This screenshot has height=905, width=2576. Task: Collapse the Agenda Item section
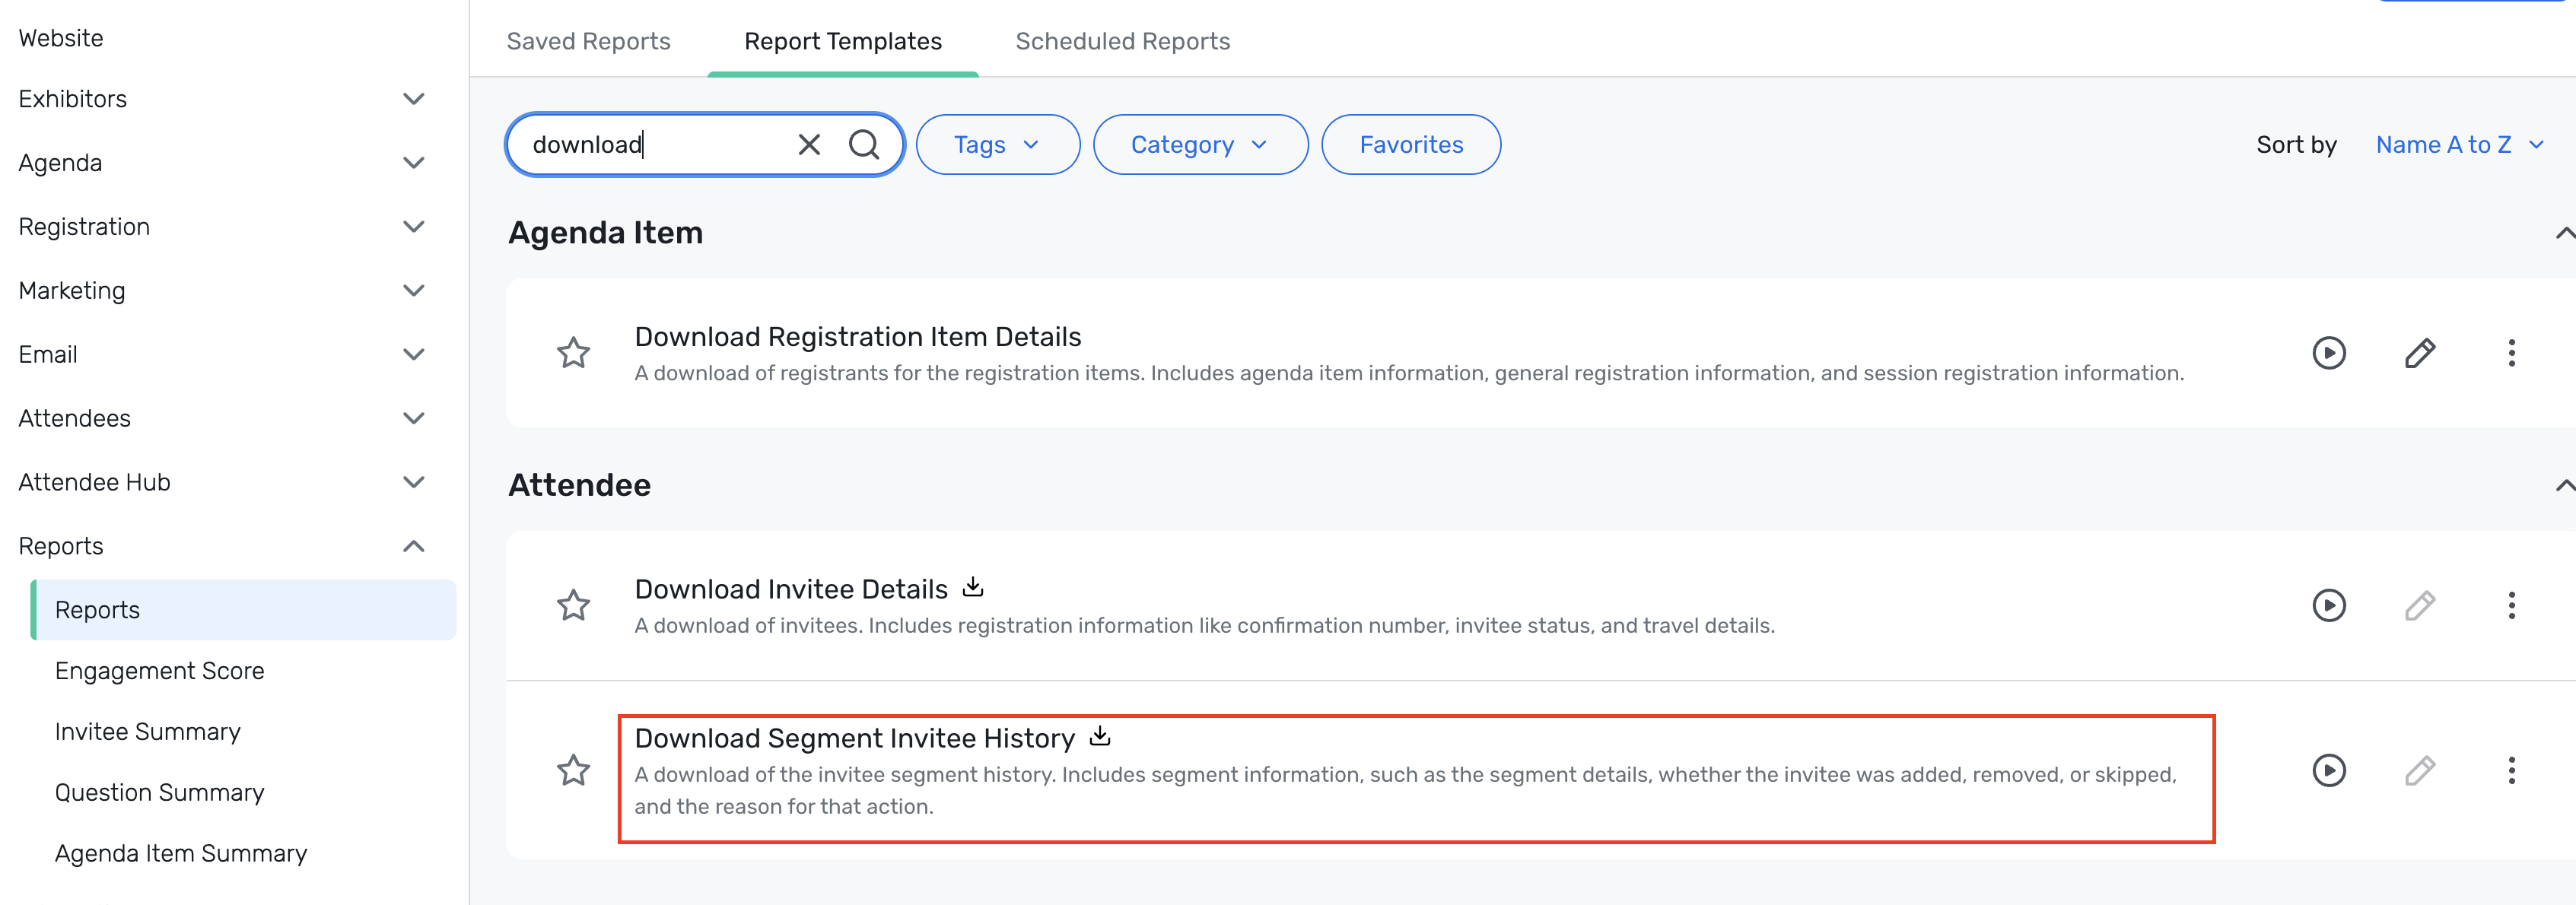click(2563, 233)
